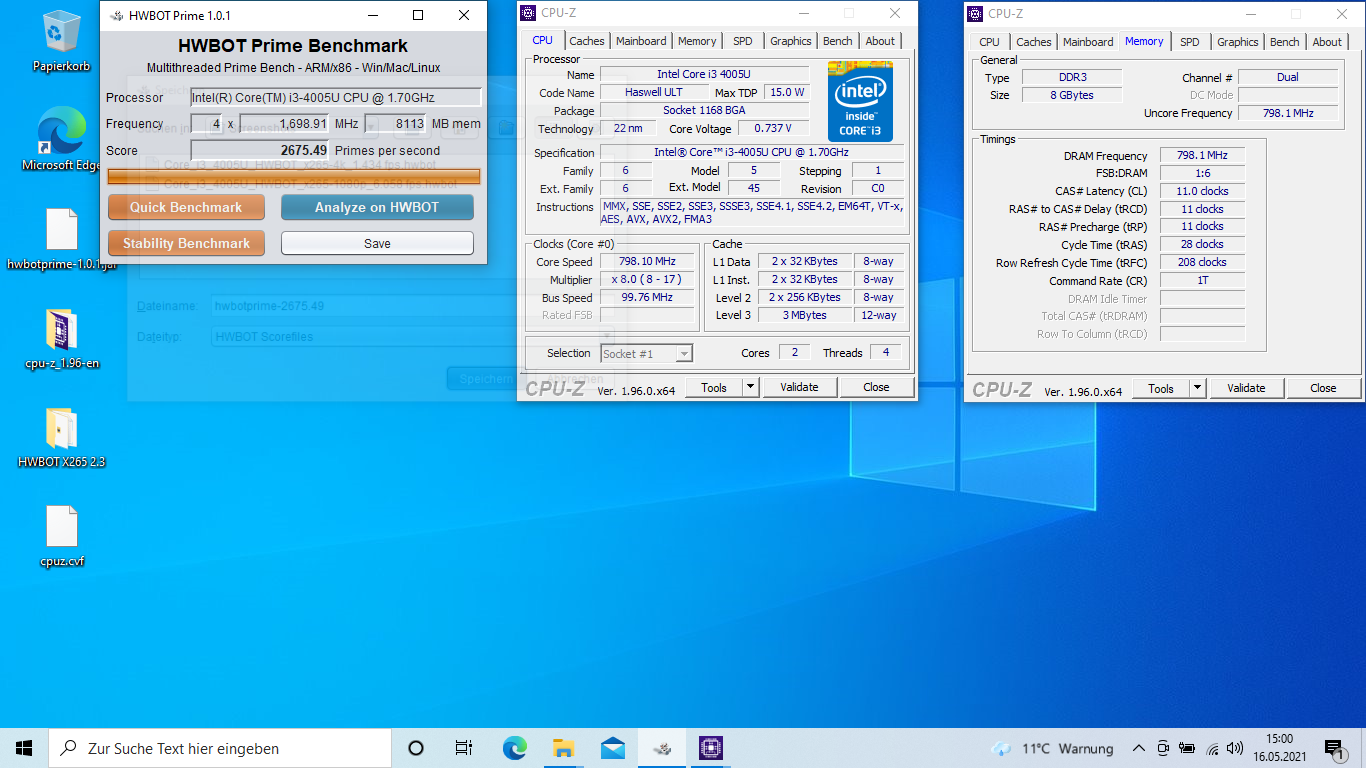Switch to the HWBOT Prime Java taskbar icon

(661, 748)
